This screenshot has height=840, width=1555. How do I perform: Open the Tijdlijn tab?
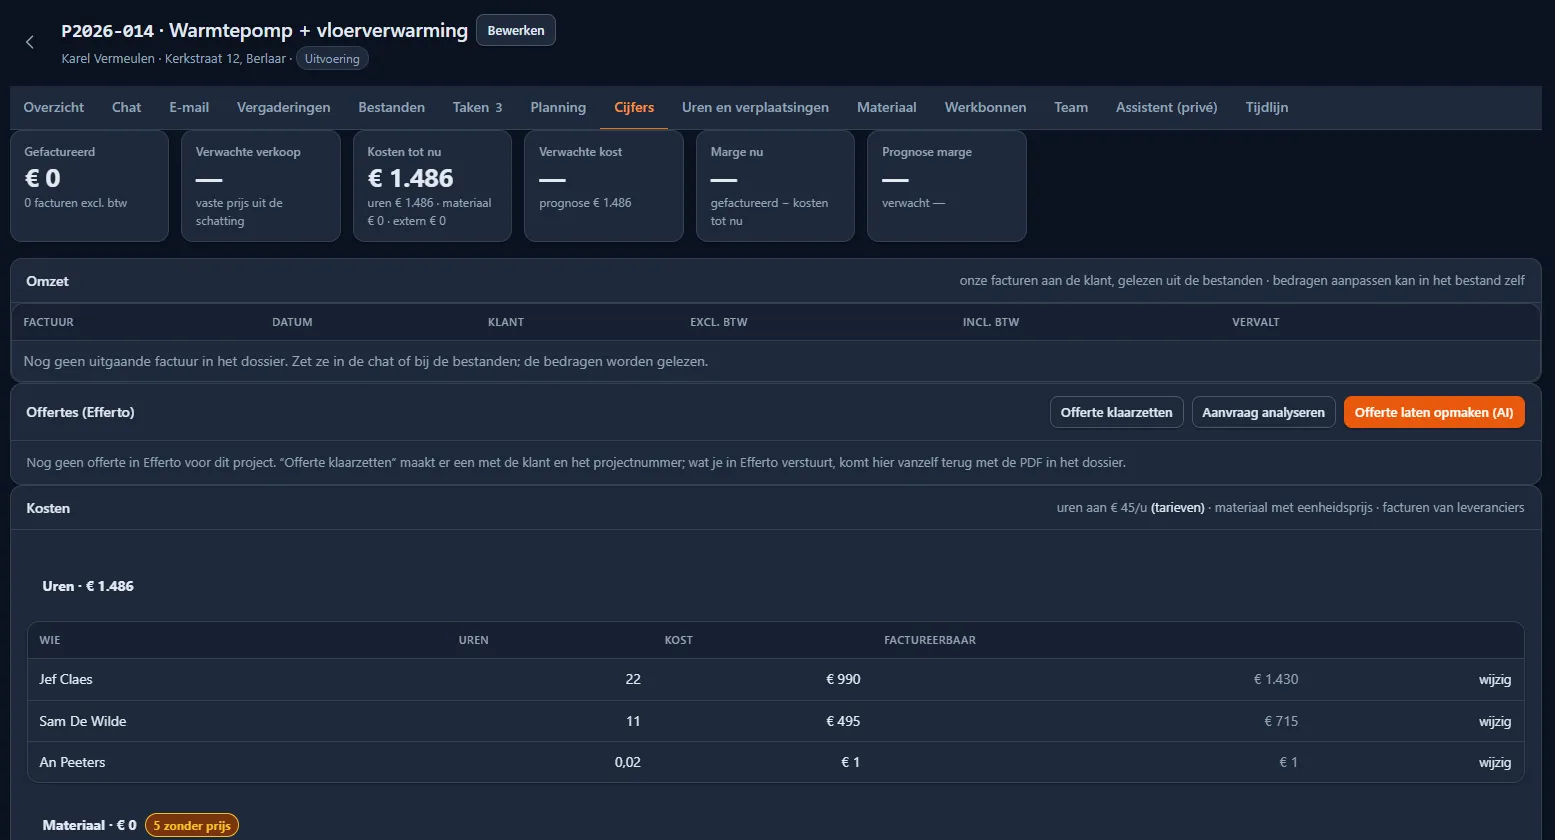click(x=1267, y=107)
